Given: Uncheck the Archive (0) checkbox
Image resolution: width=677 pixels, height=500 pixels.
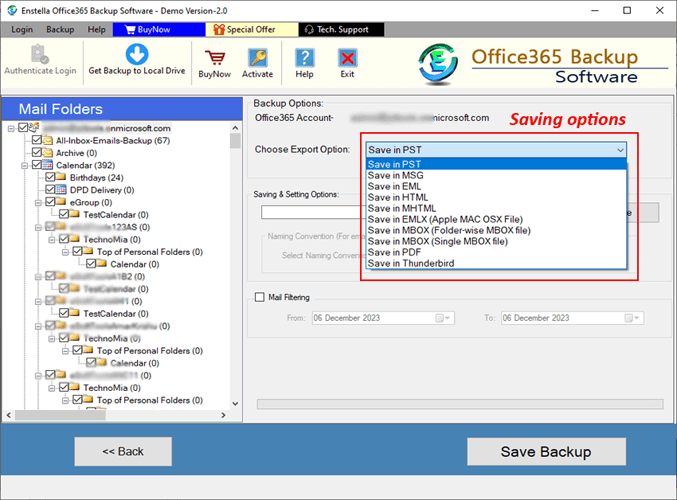Looking at the screenshot, I should (x=37, y=152).
